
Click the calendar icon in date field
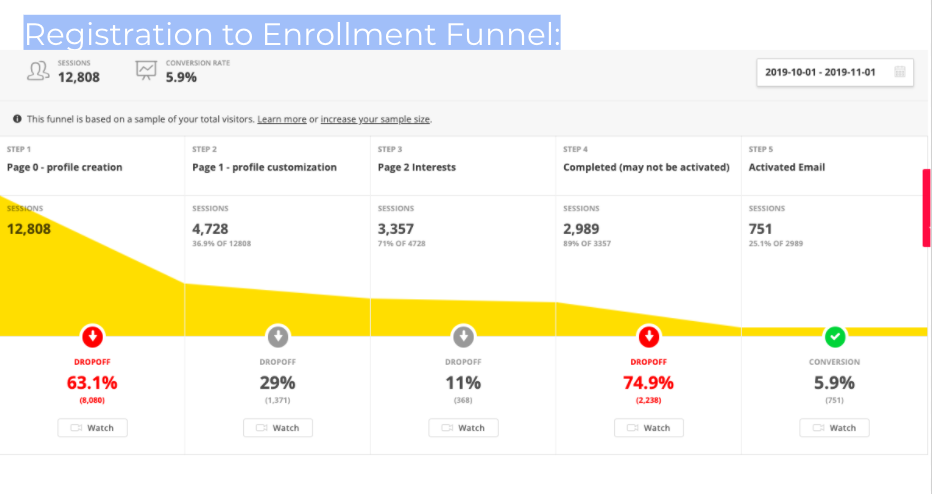coord(900,72)
